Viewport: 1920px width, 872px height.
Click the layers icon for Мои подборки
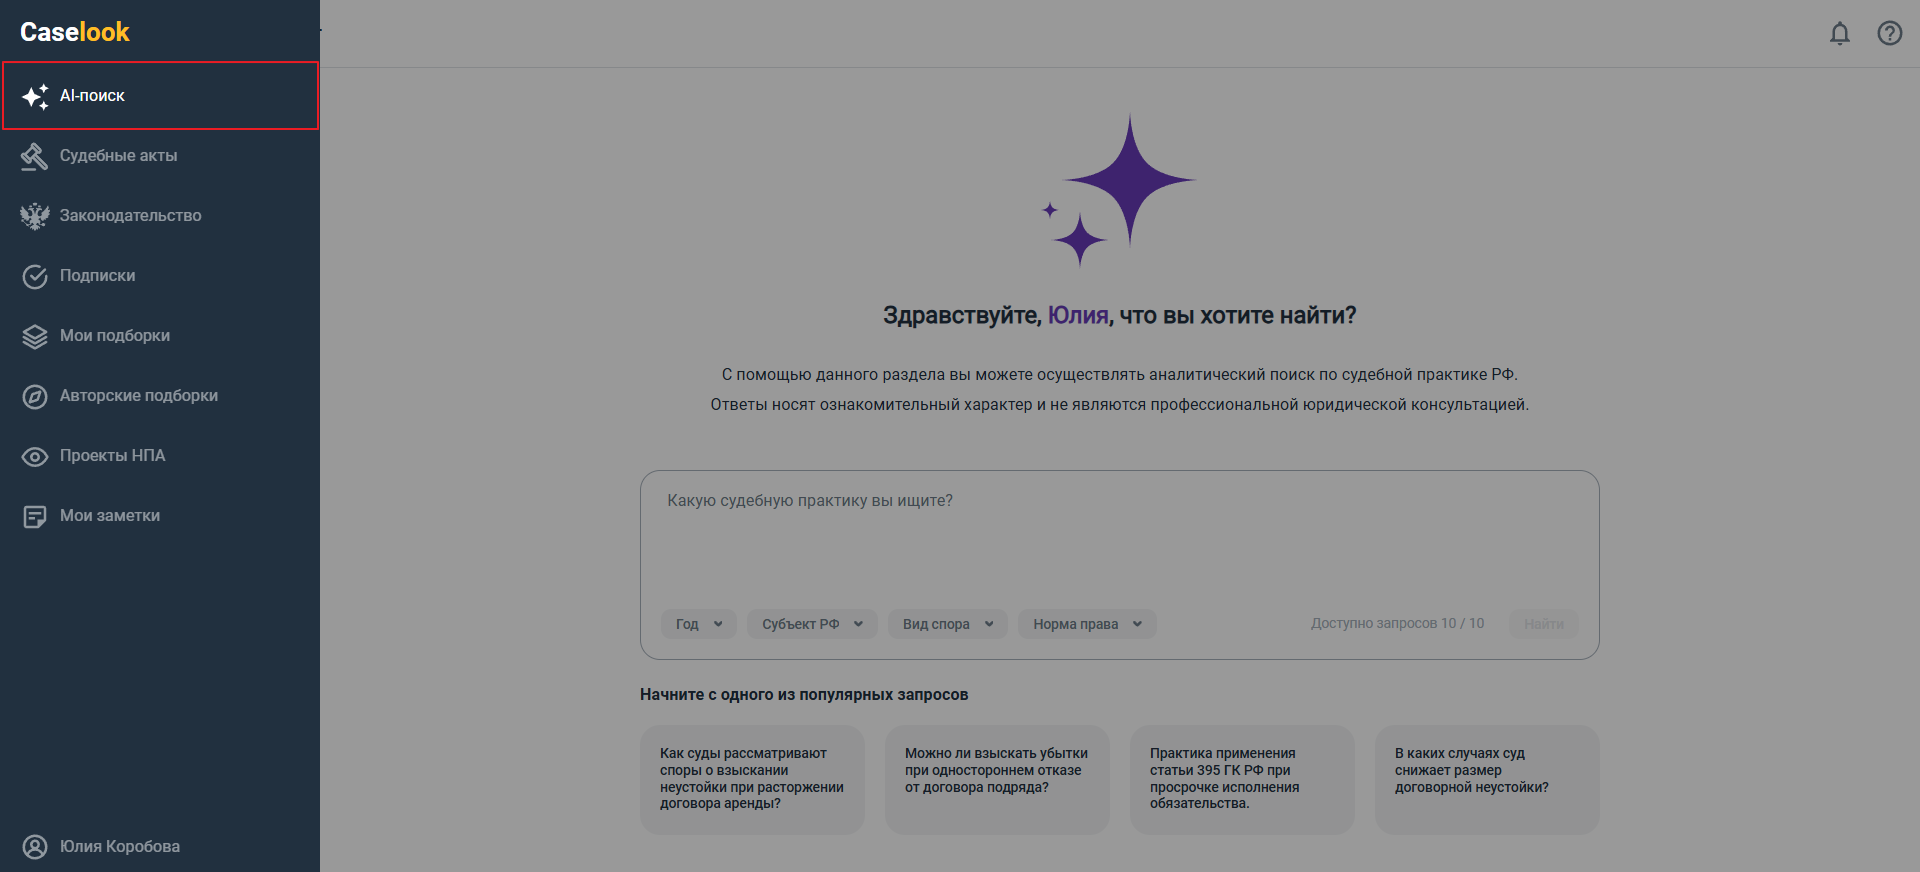[35, 336]
